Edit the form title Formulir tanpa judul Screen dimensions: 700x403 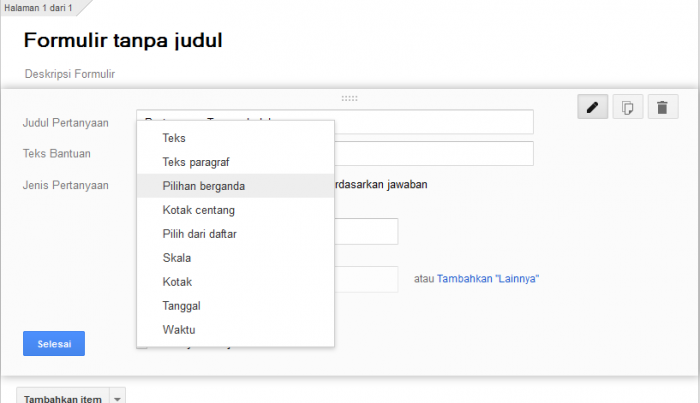click(x=123, y=40)
